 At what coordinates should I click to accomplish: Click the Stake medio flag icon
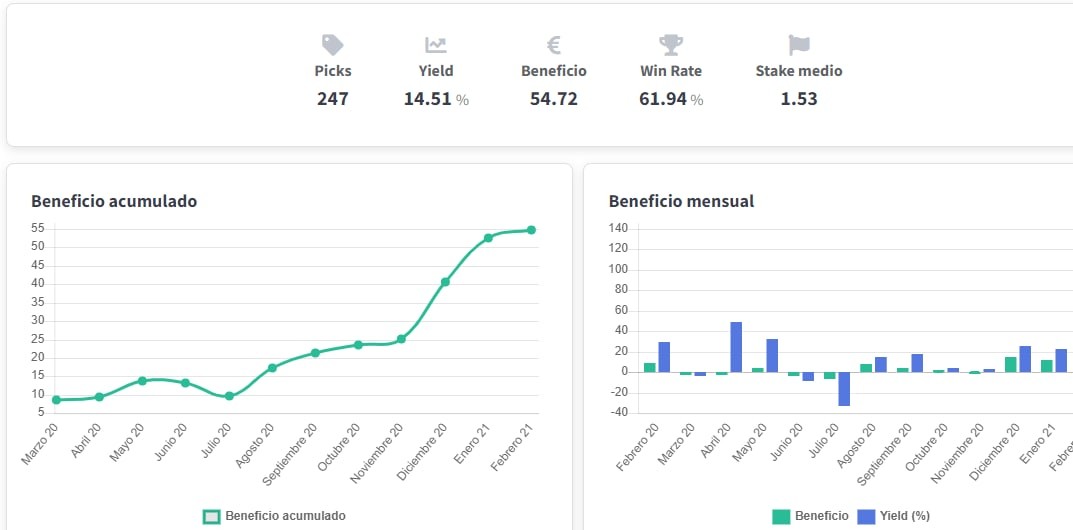799,45
